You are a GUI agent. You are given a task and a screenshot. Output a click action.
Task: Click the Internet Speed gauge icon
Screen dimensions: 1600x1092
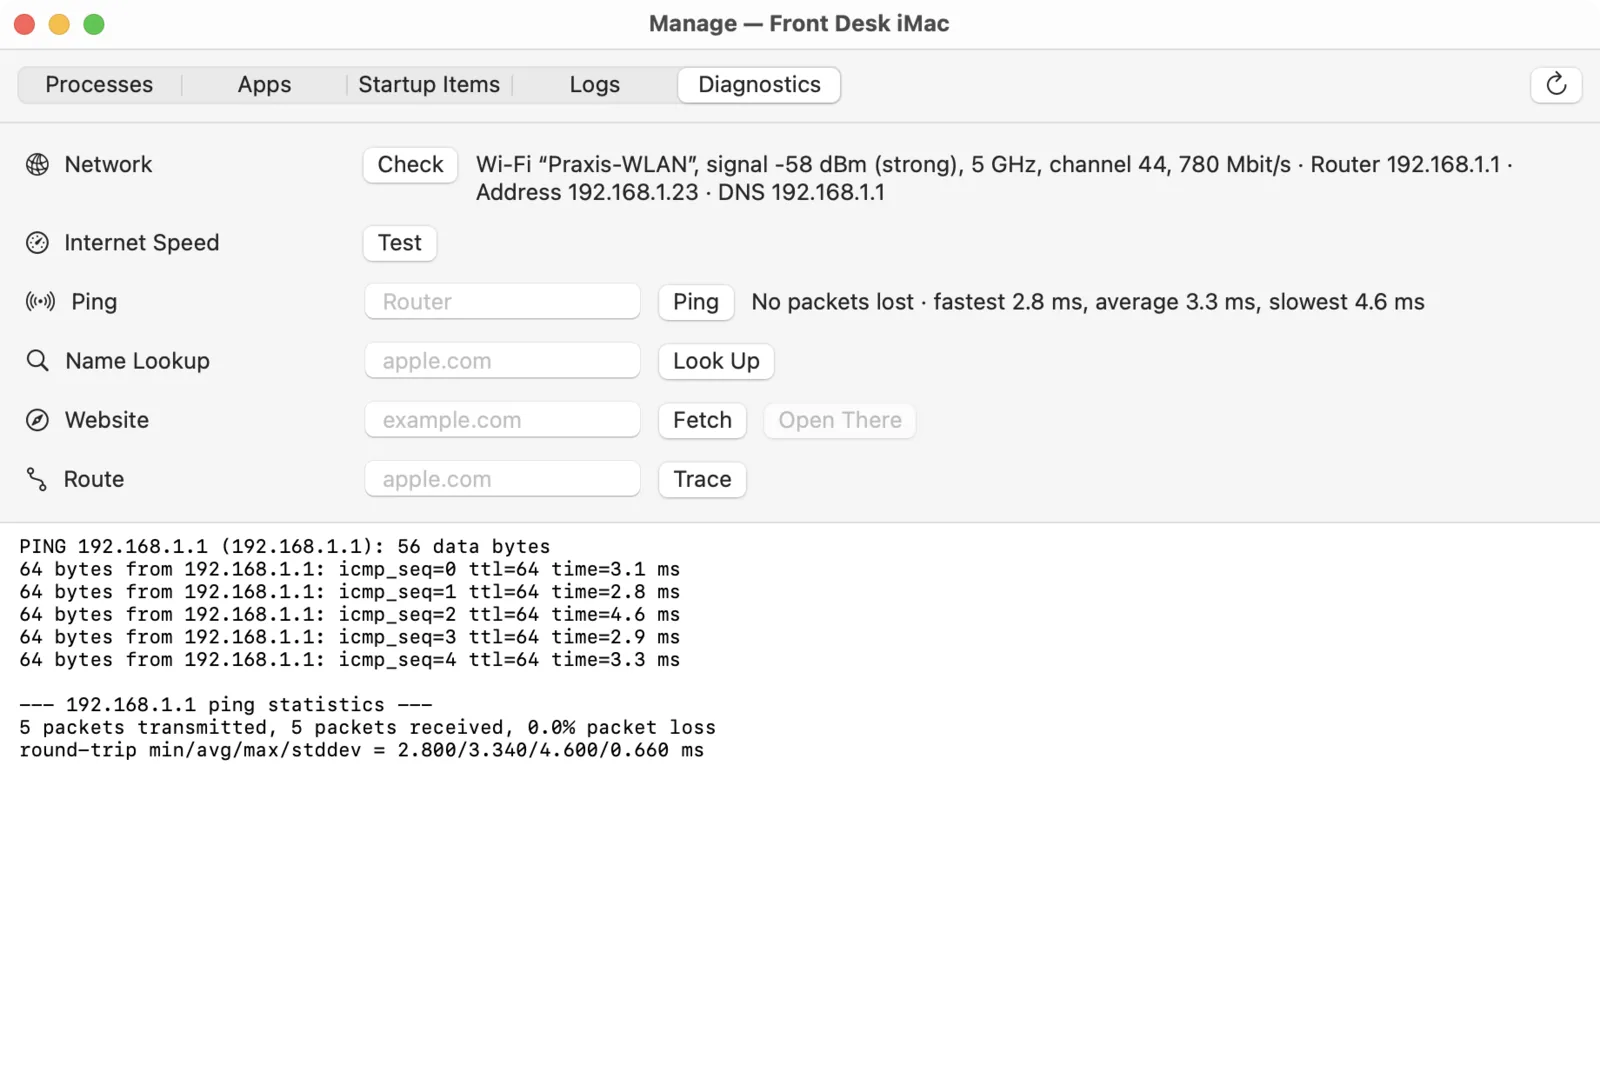click(x=37, y=243)
